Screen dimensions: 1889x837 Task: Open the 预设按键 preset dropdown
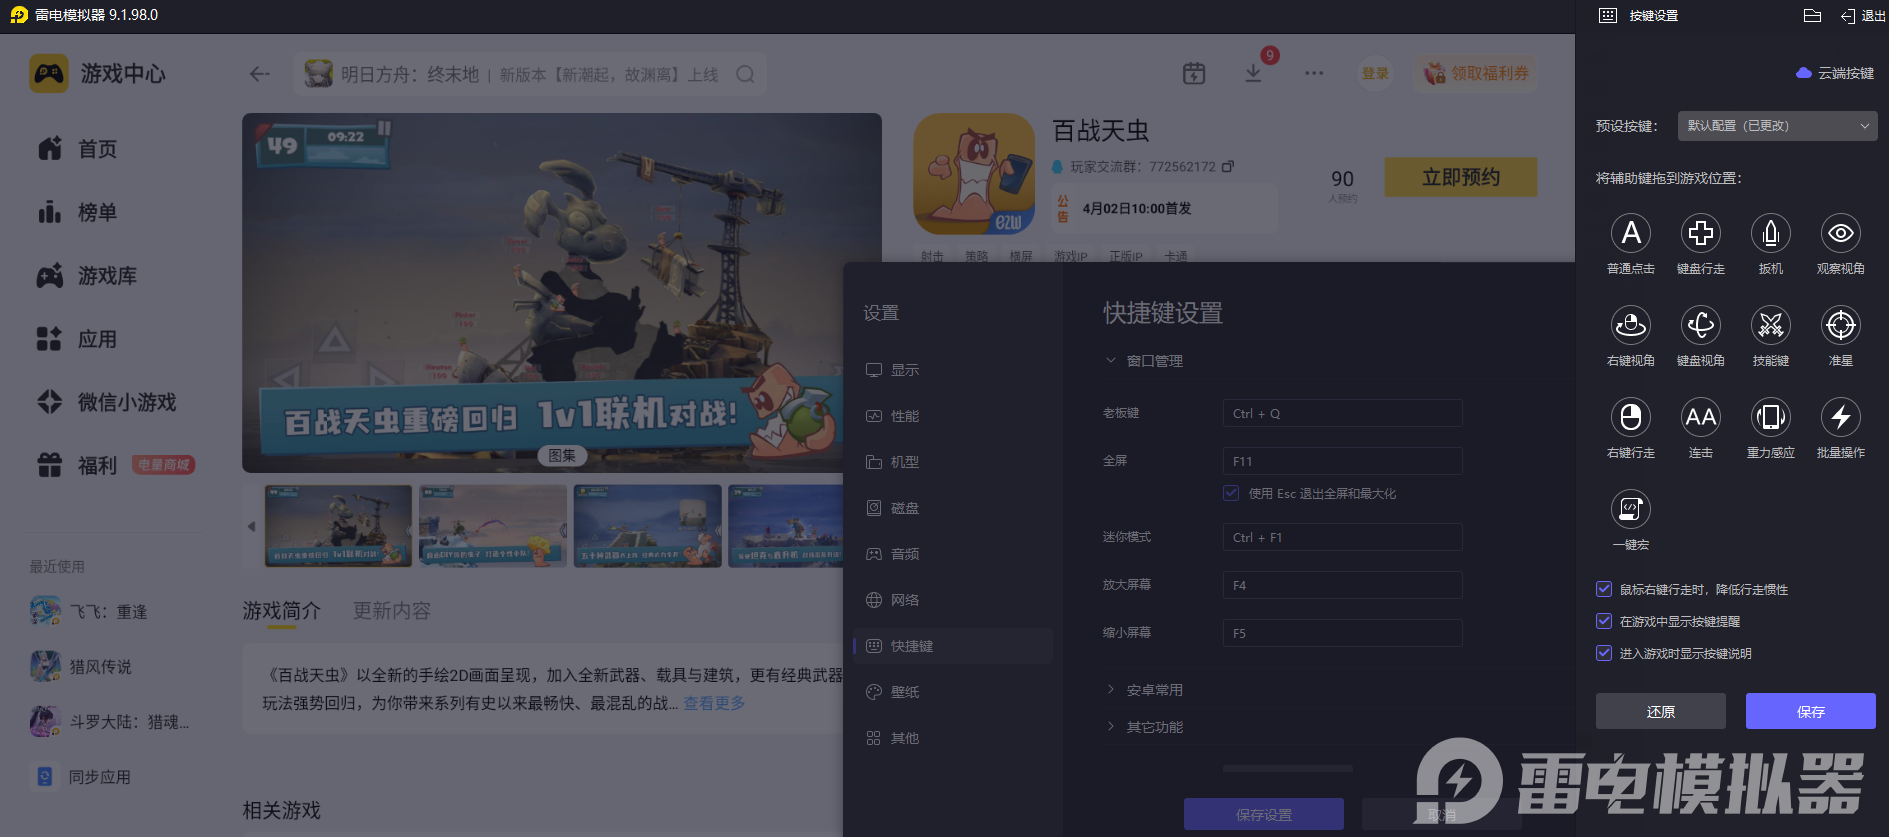pos(1777,126)
